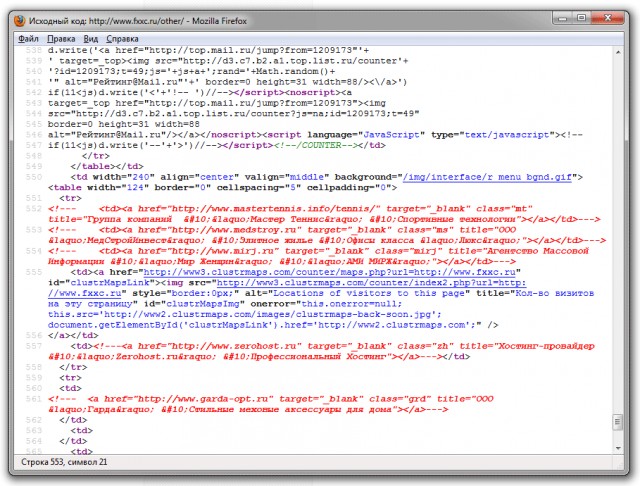Click the Firefox icon in title bar
The image size is (640, 486).
click(20, 21)
